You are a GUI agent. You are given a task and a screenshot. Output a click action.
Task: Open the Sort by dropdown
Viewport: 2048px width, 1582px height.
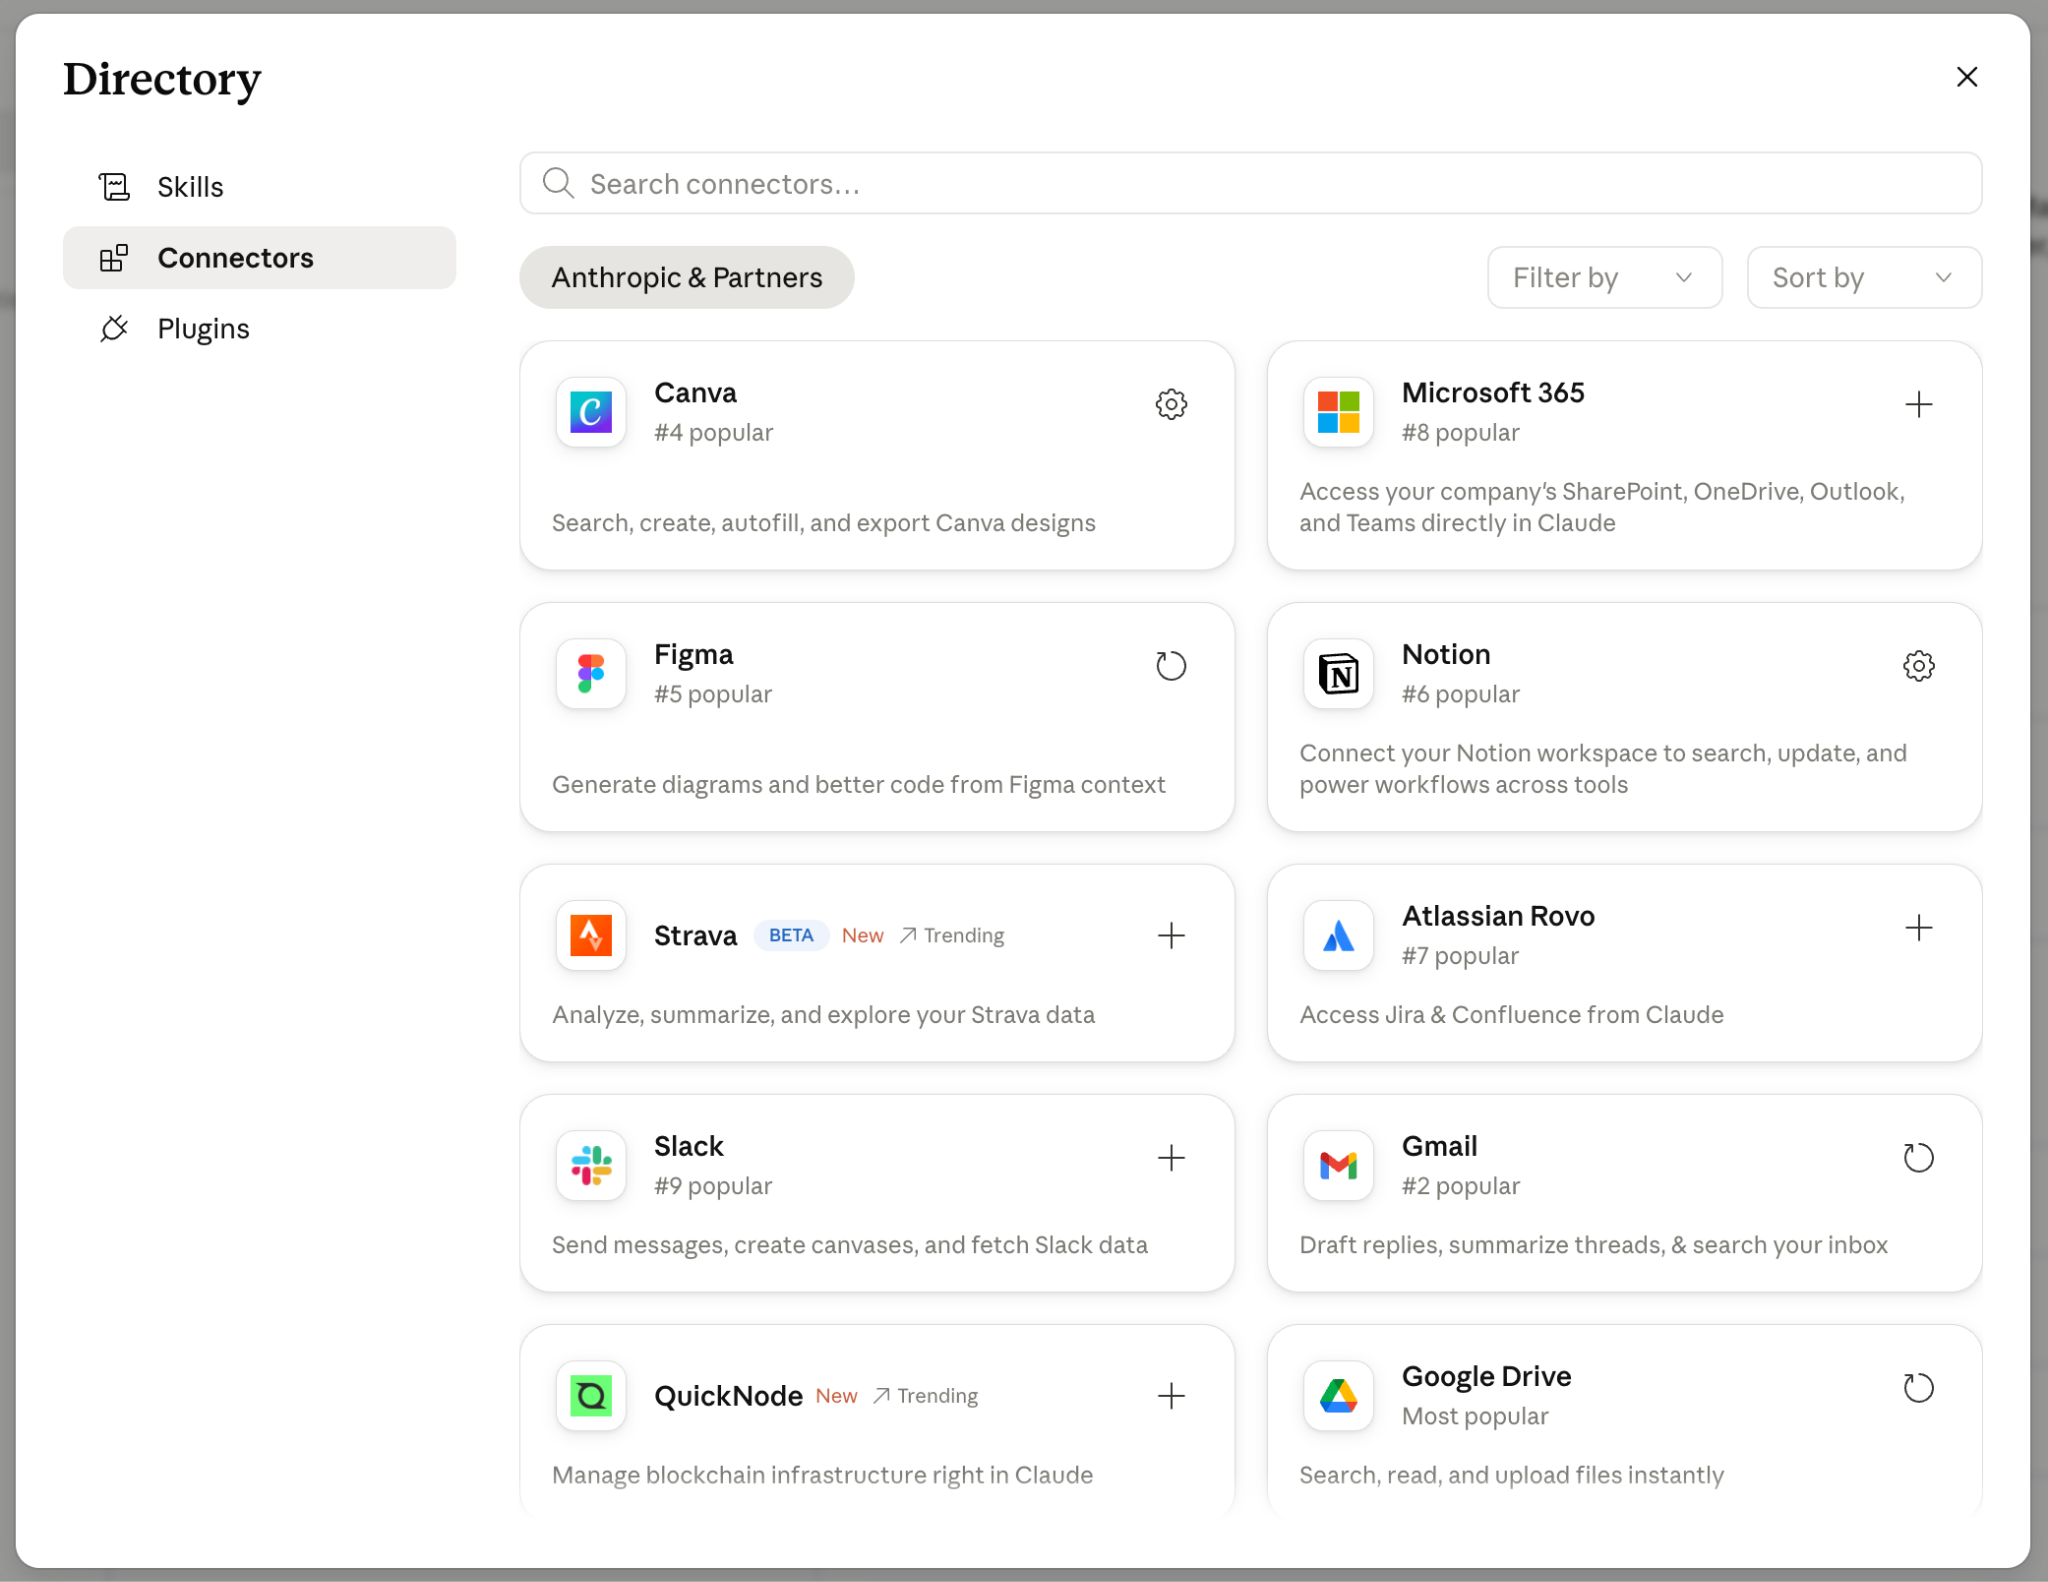point(1863,278)
